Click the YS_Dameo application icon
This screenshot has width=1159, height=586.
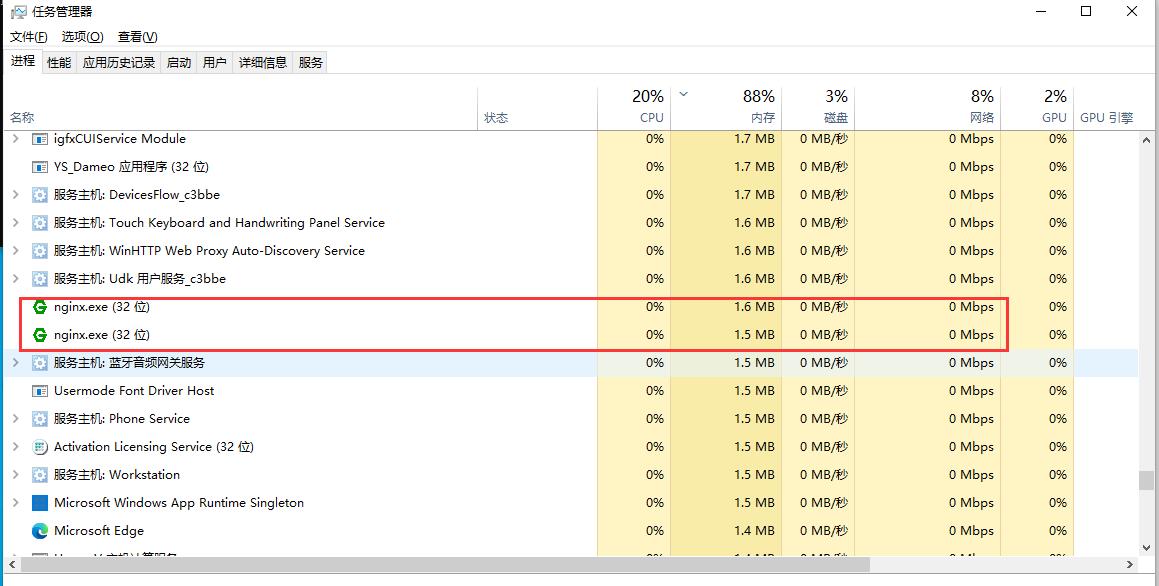click(x=40, y=167)
